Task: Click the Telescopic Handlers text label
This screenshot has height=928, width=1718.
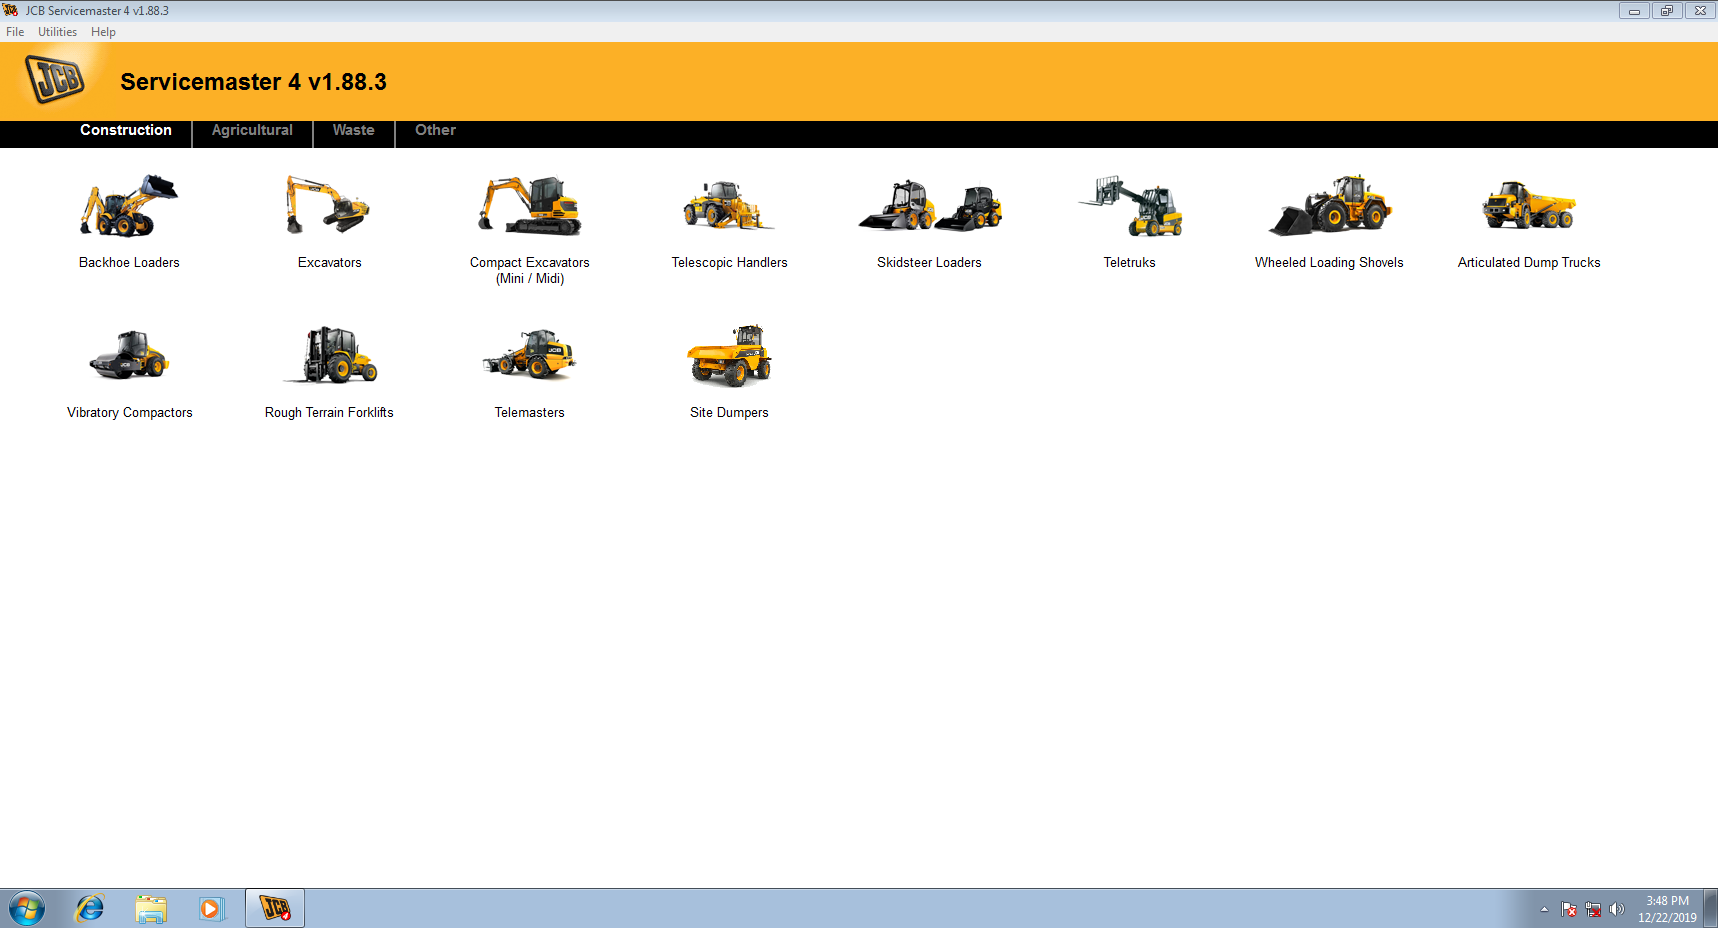Action: [729, 263]
